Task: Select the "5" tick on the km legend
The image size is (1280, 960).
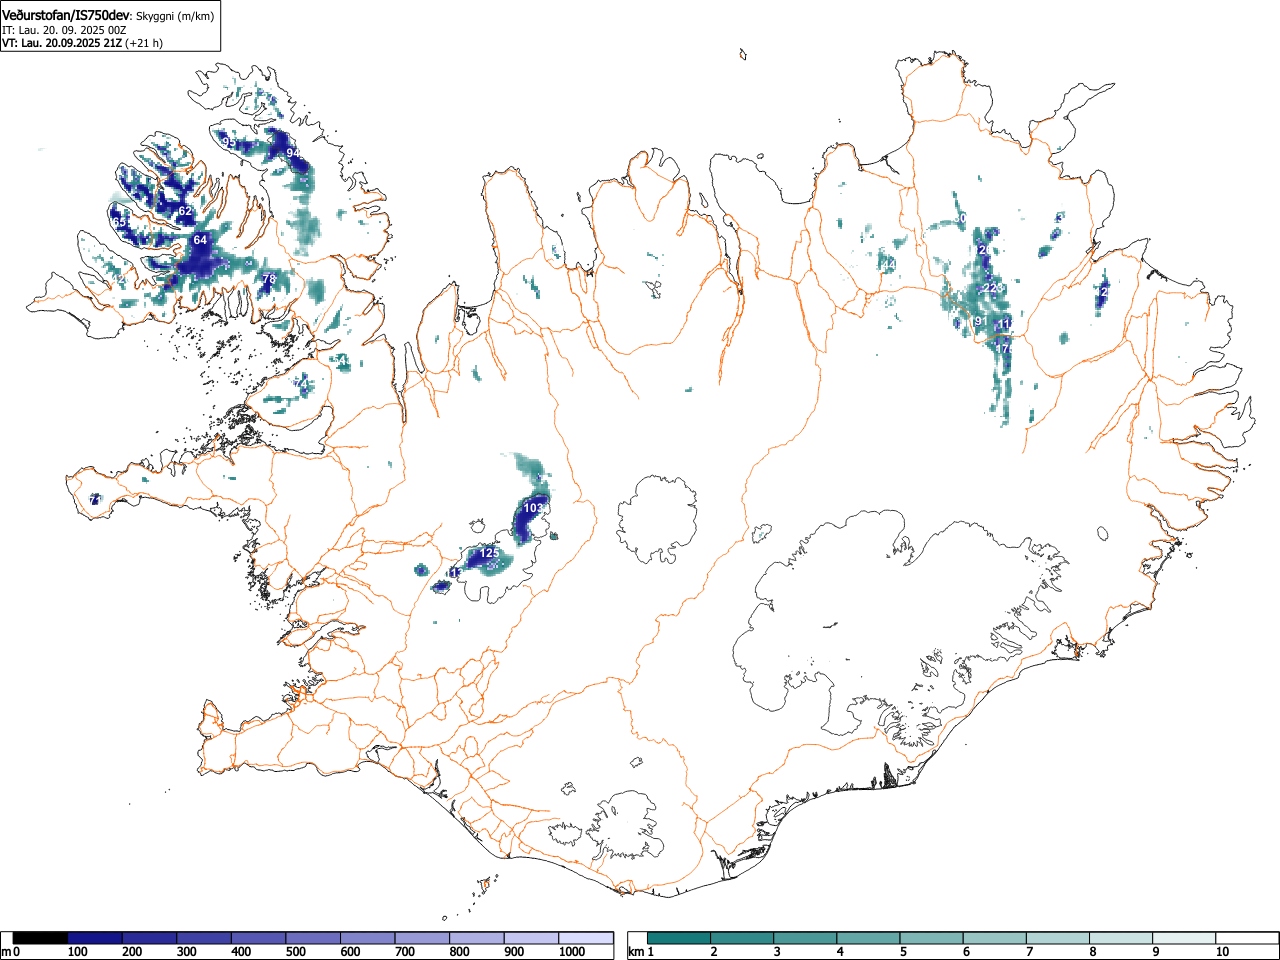Action: [x=902, y=952]
